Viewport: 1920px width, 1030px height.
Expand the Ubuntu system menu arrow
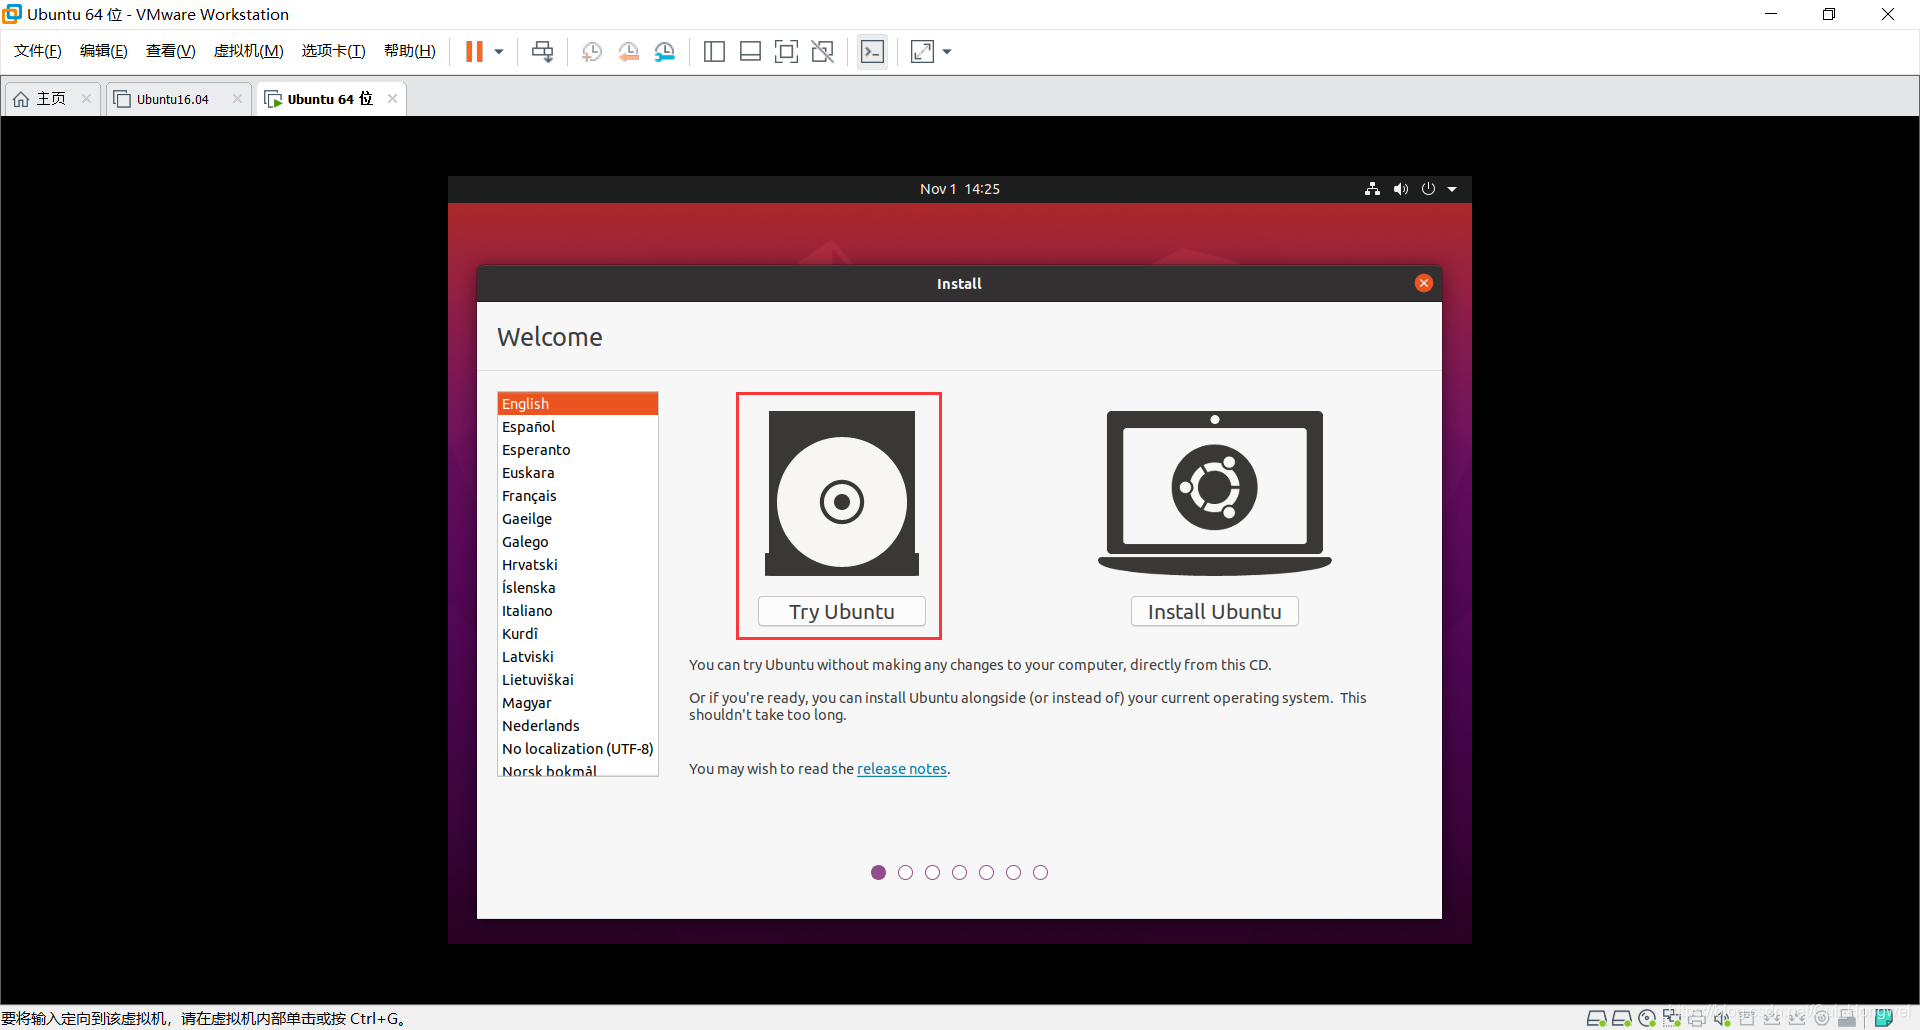pyautogui.click(x=1452, y=189)
